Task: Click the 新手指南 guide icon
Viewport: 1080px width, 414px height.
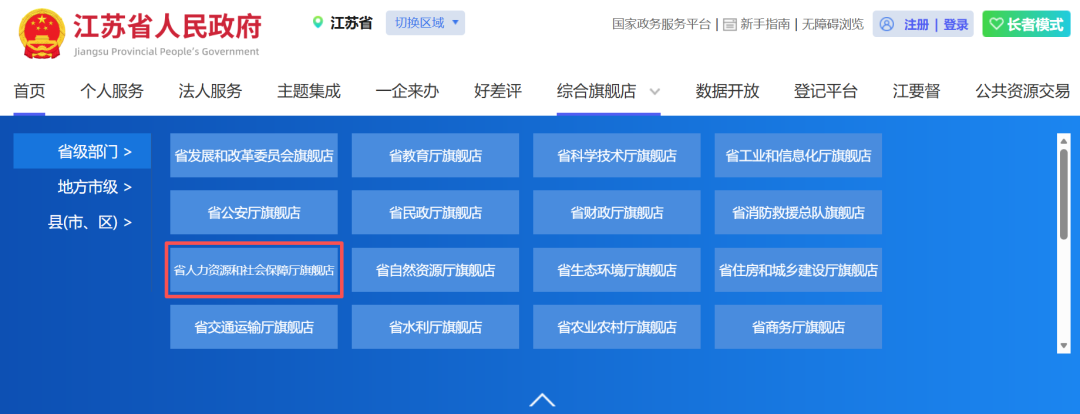Action: tap(729, 25)
